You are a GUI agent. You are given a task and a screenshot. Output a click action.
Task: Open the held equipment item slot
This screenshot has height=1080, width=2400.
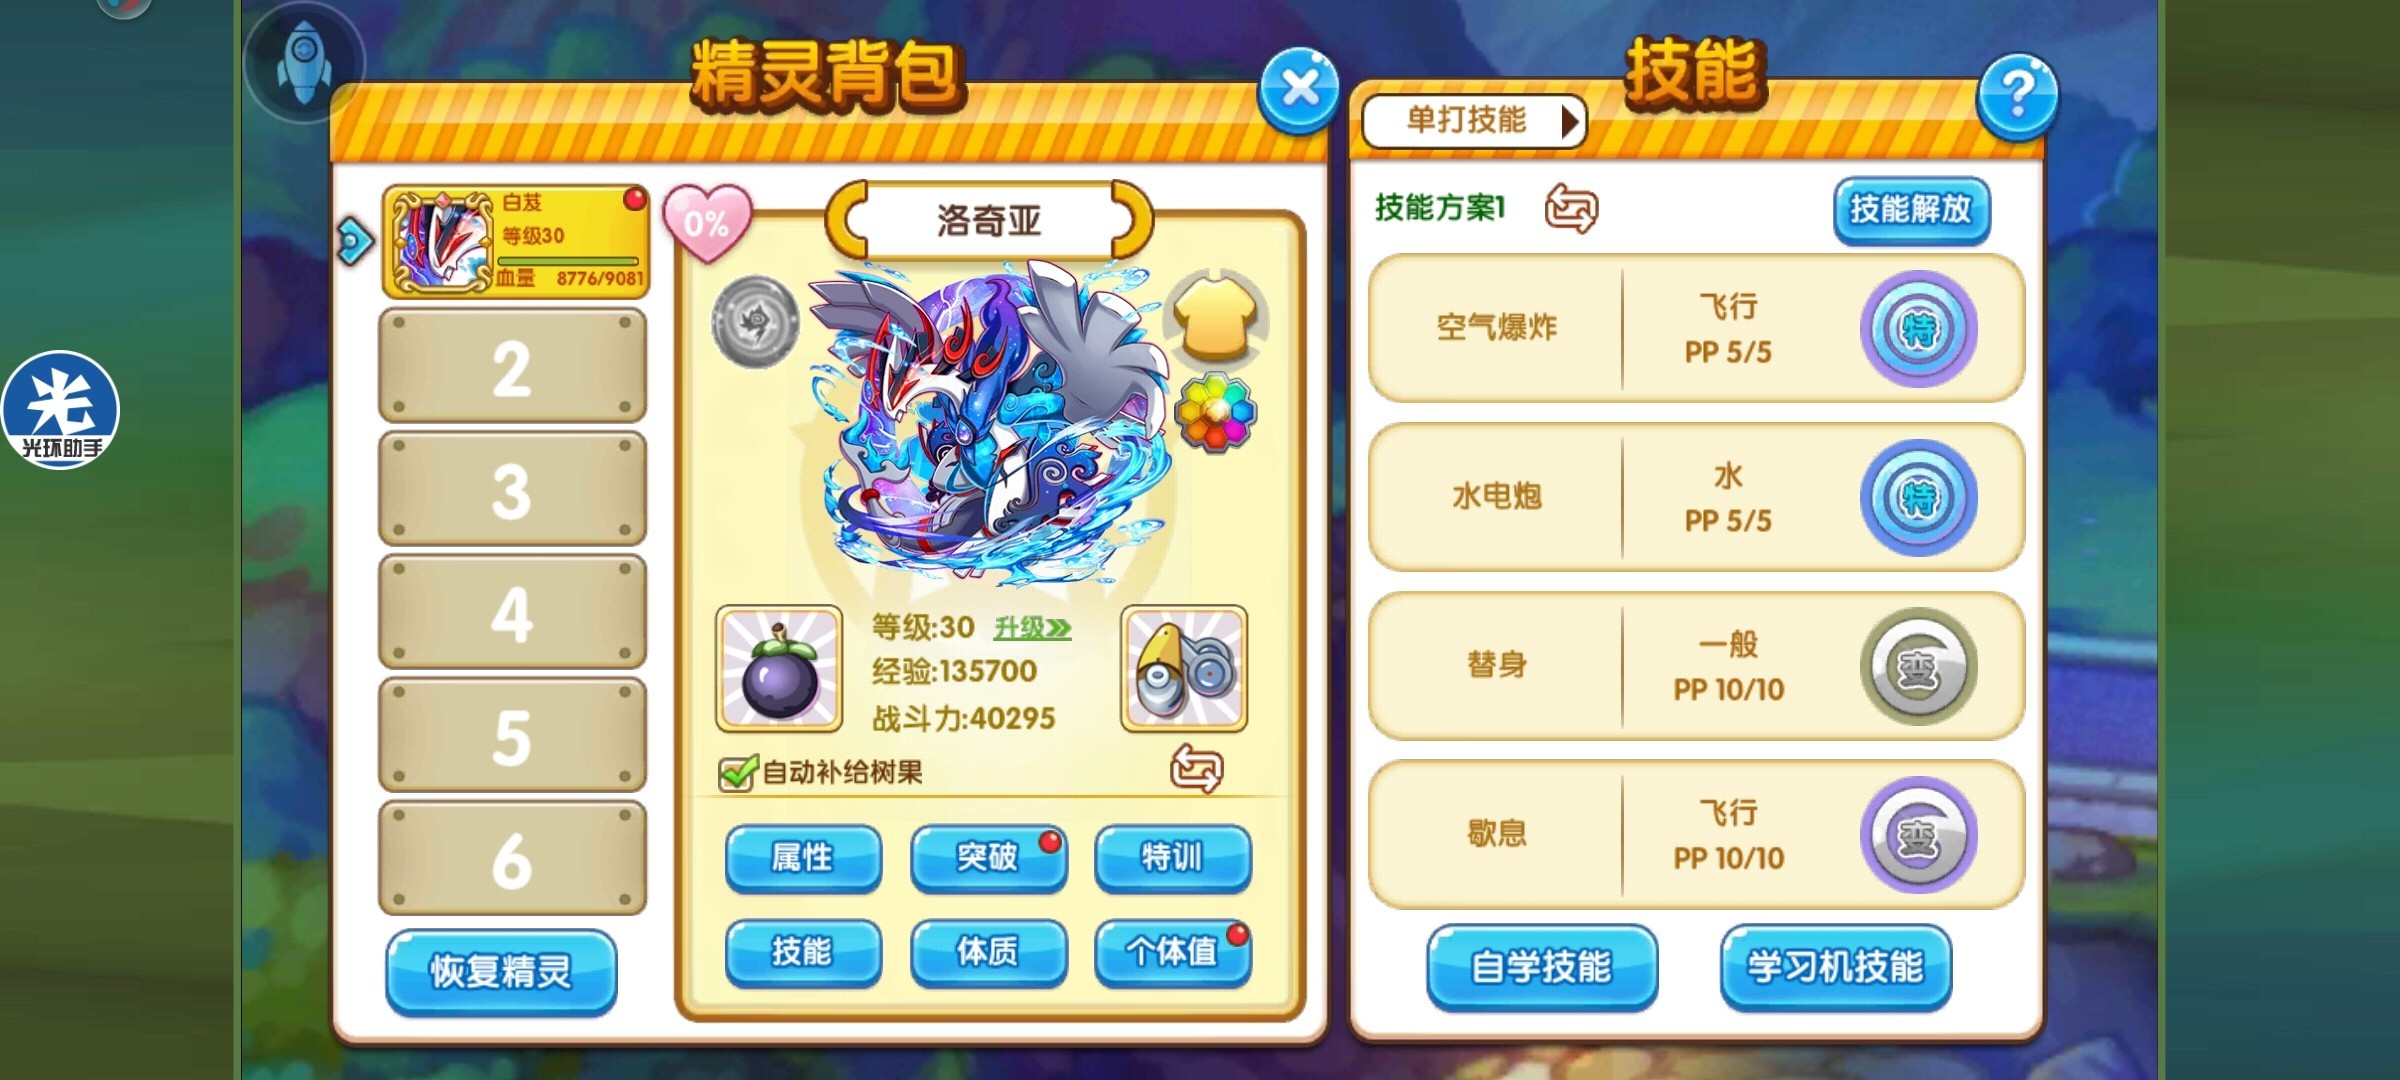(x=1185, y=668)
